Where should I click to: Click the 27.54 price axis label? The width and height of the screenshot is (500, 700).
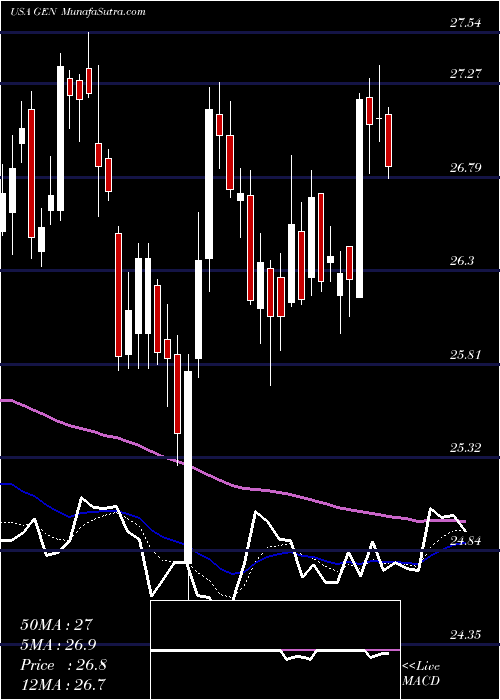(x=466, y=22)
